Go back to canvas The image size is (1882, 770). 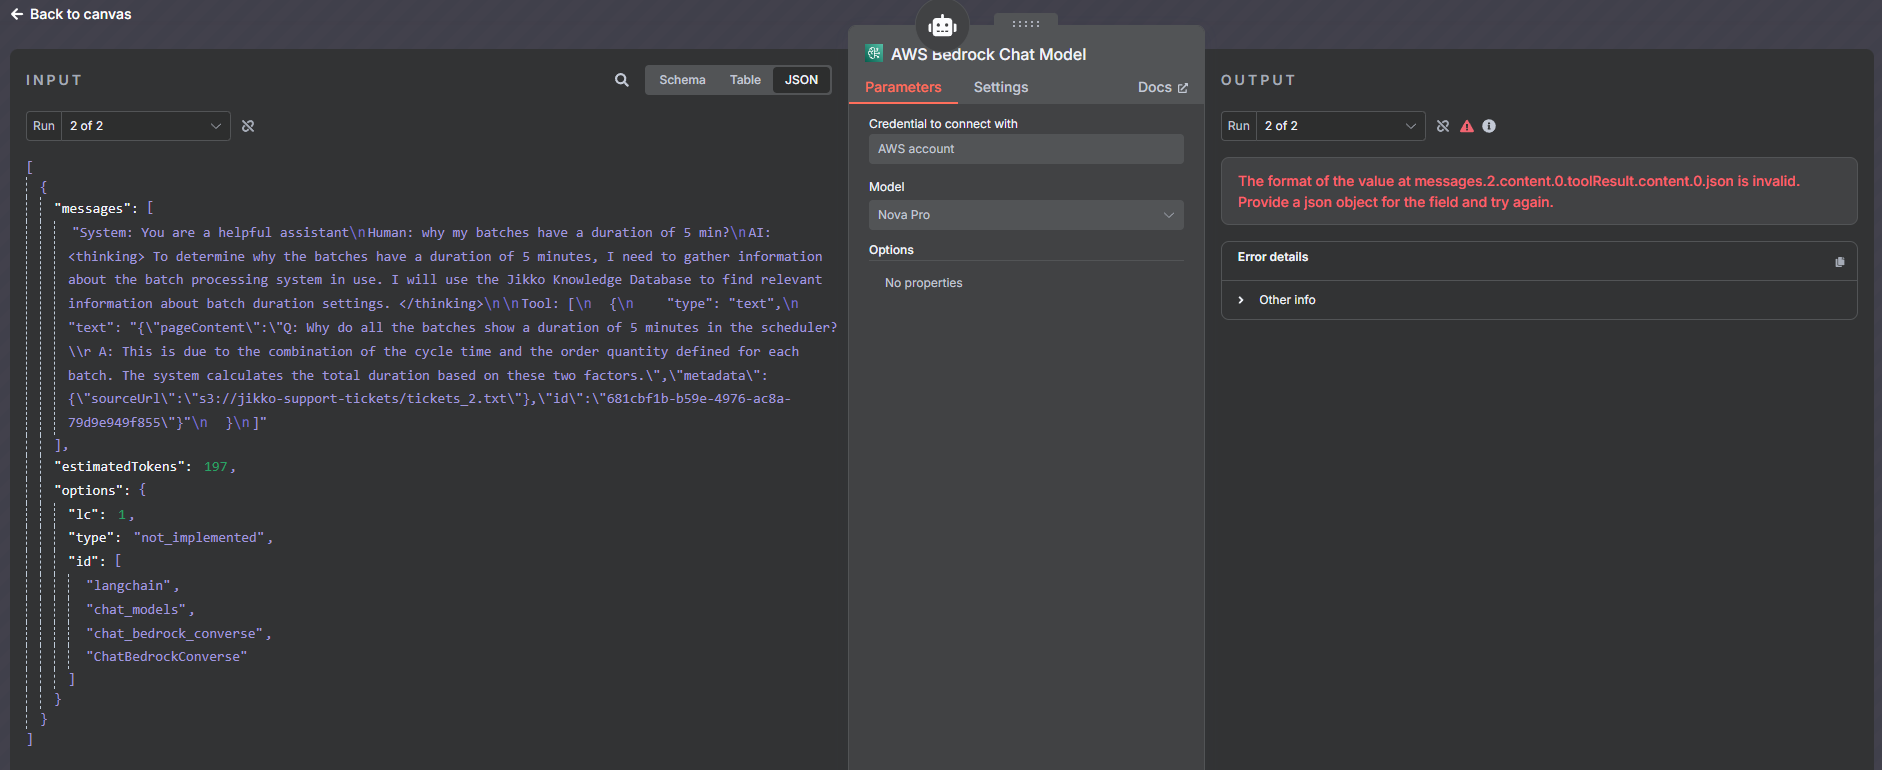point(71,14)
